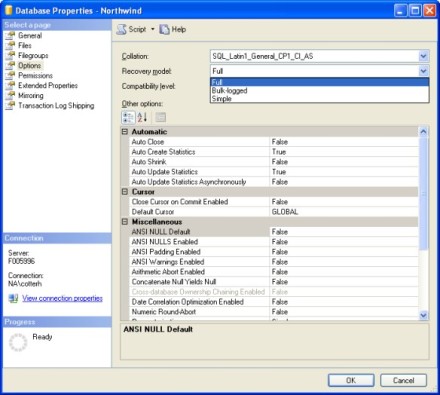440x395 pixels.
Task: Select the Options page
Action: point(30,65)
